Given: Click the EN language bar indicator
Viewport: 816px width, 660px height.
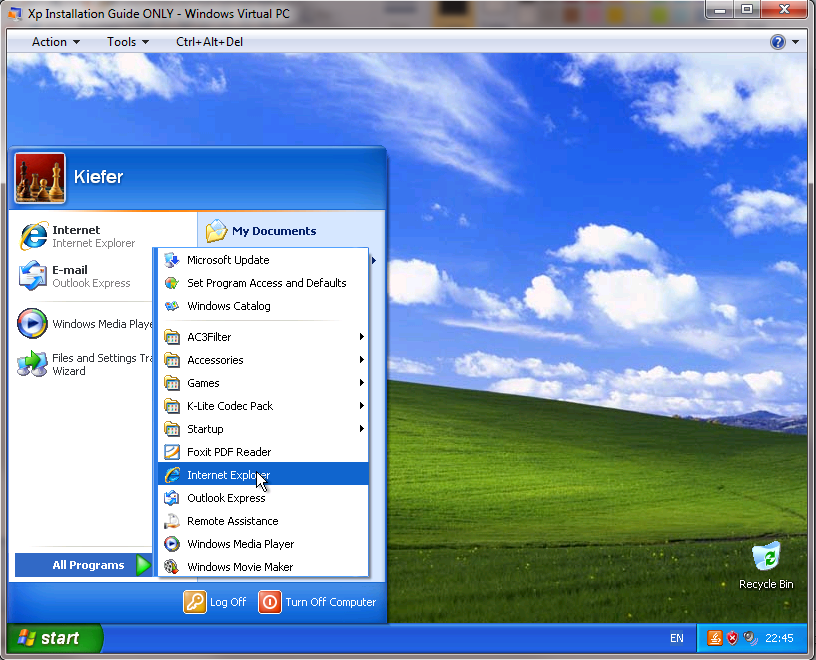Looking at the screenshot, I should click(x=677, y=638).
